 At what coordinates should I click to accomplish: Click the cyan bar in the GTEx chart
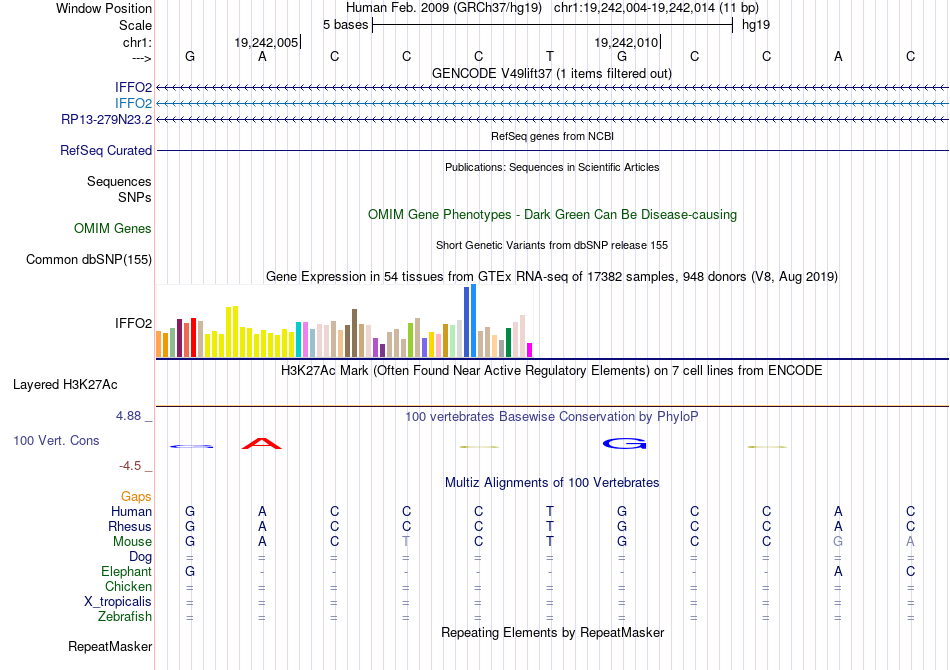(299, 339)
